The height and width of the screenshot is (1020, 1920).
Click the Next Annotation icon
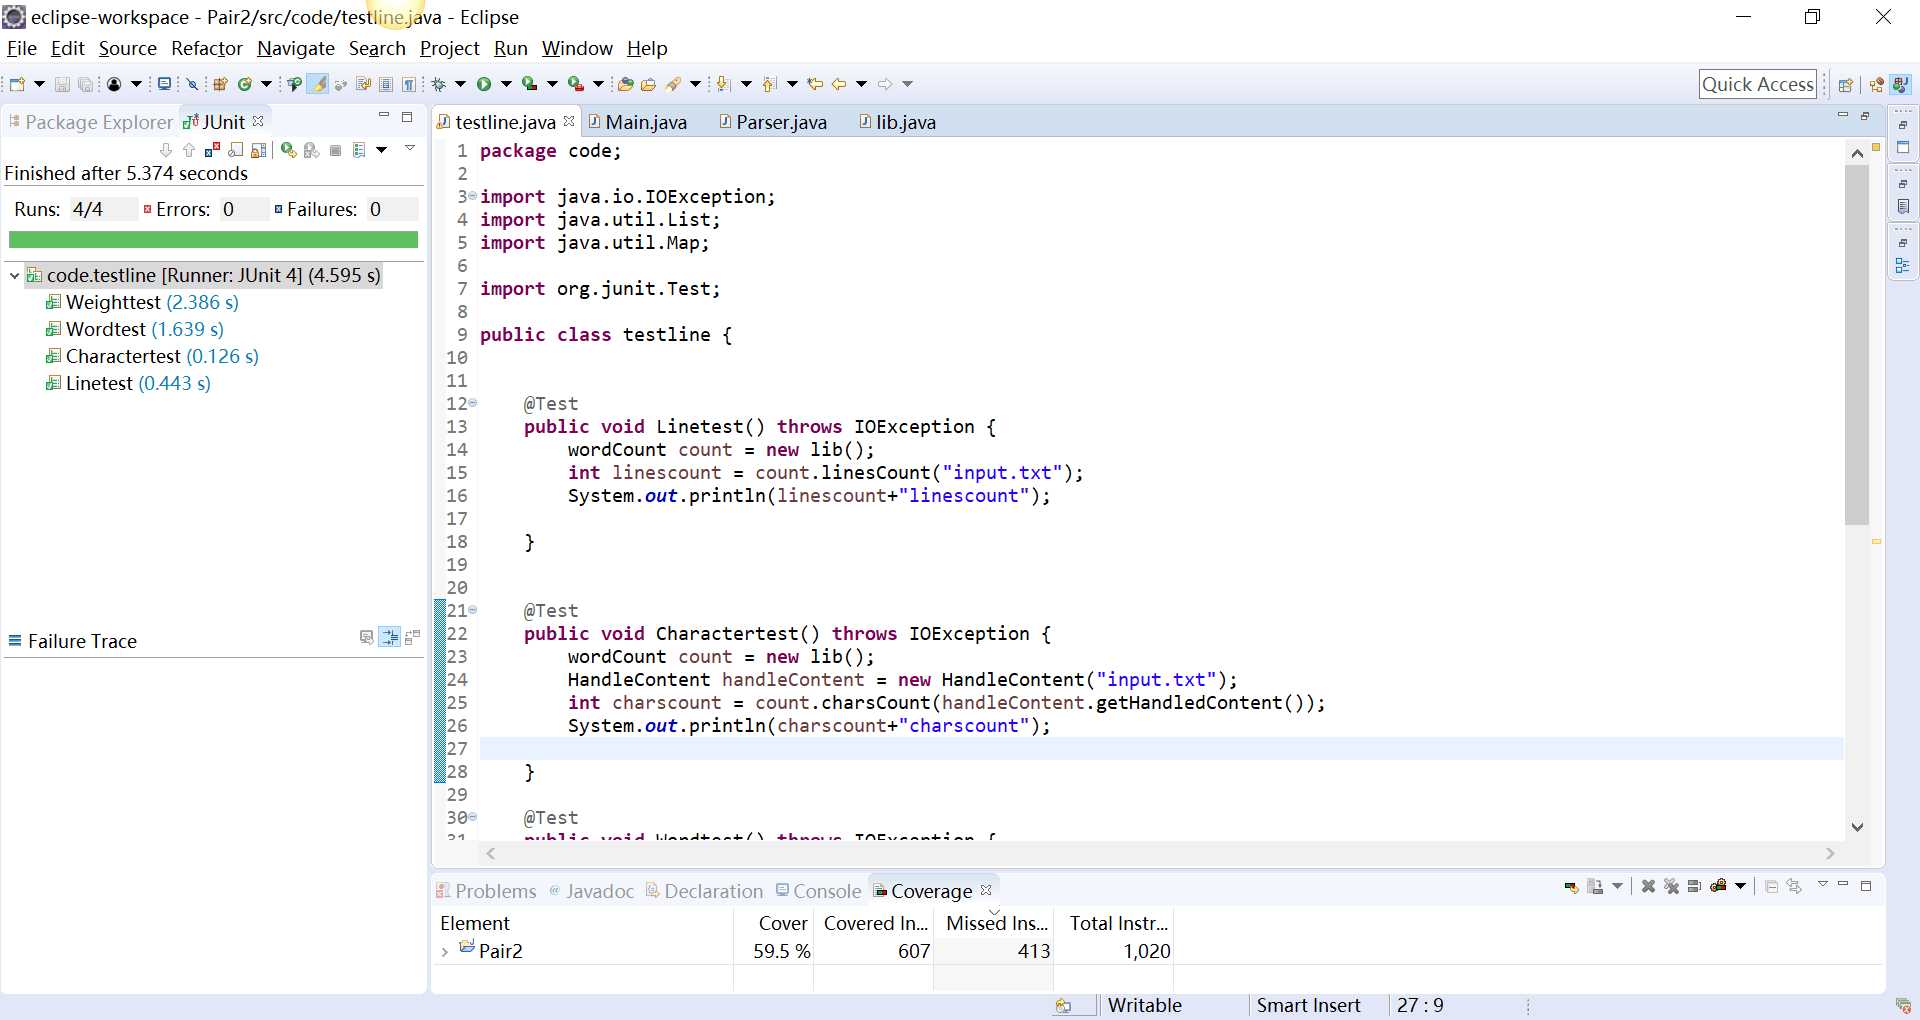pos(722,84)
